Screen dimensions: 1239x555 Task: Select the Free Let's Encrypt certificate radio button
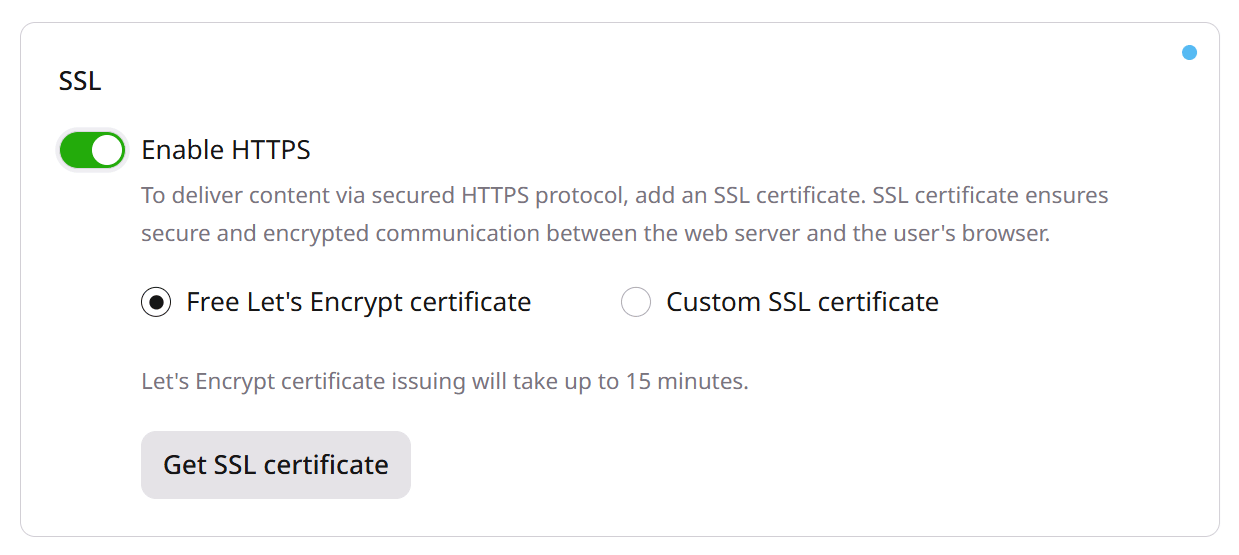156,302
